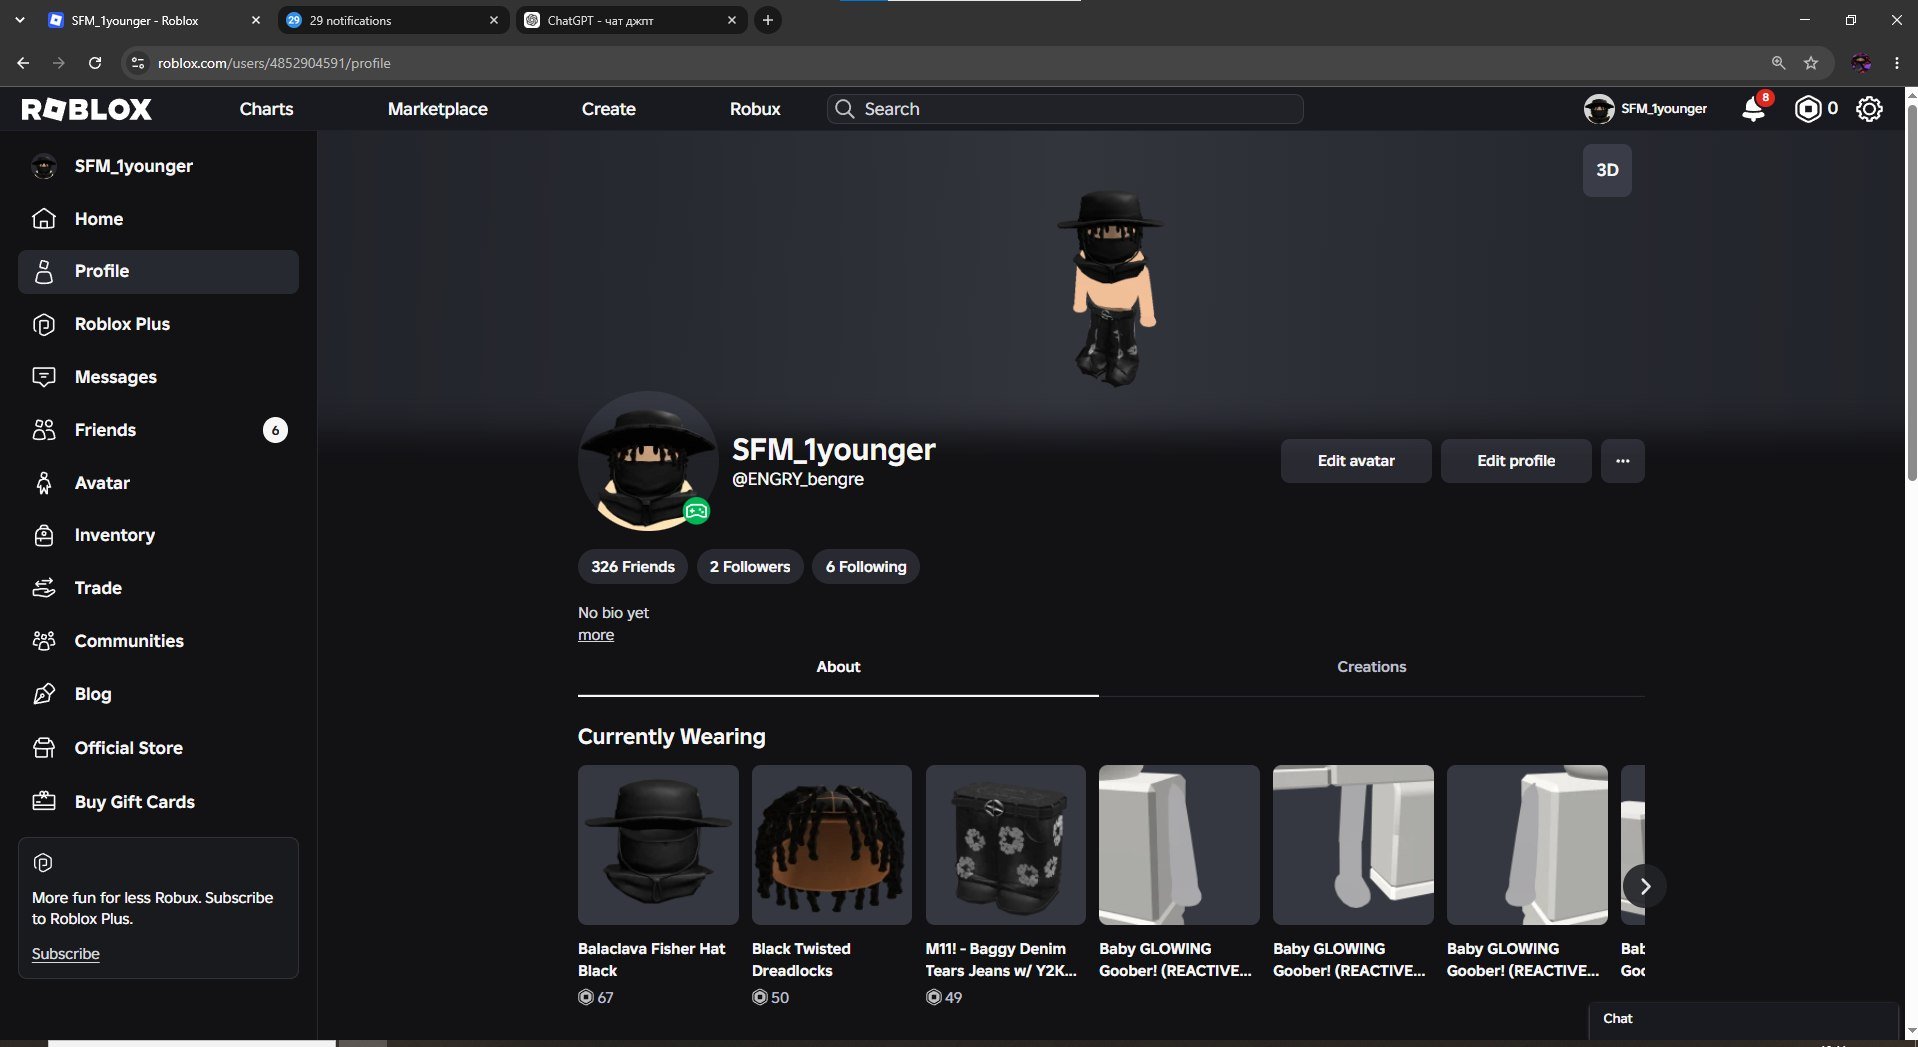The height and width of the screenshot is (1047, 1918).
Task: Open the Balaclava Fisher Hat Black thumbnail
Action: pyautogui.click(x=658, y=845)
